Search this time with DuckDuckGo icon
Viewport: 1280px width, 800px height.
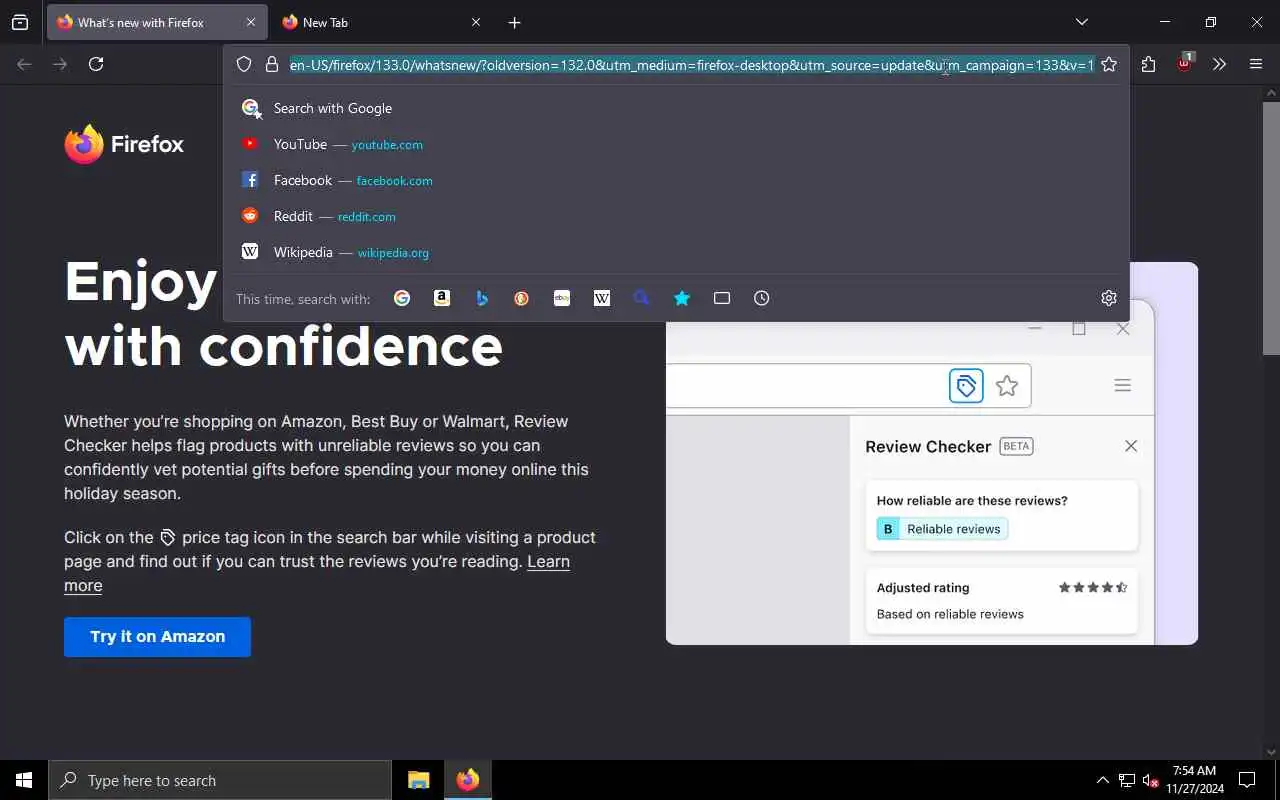point(522,298)
